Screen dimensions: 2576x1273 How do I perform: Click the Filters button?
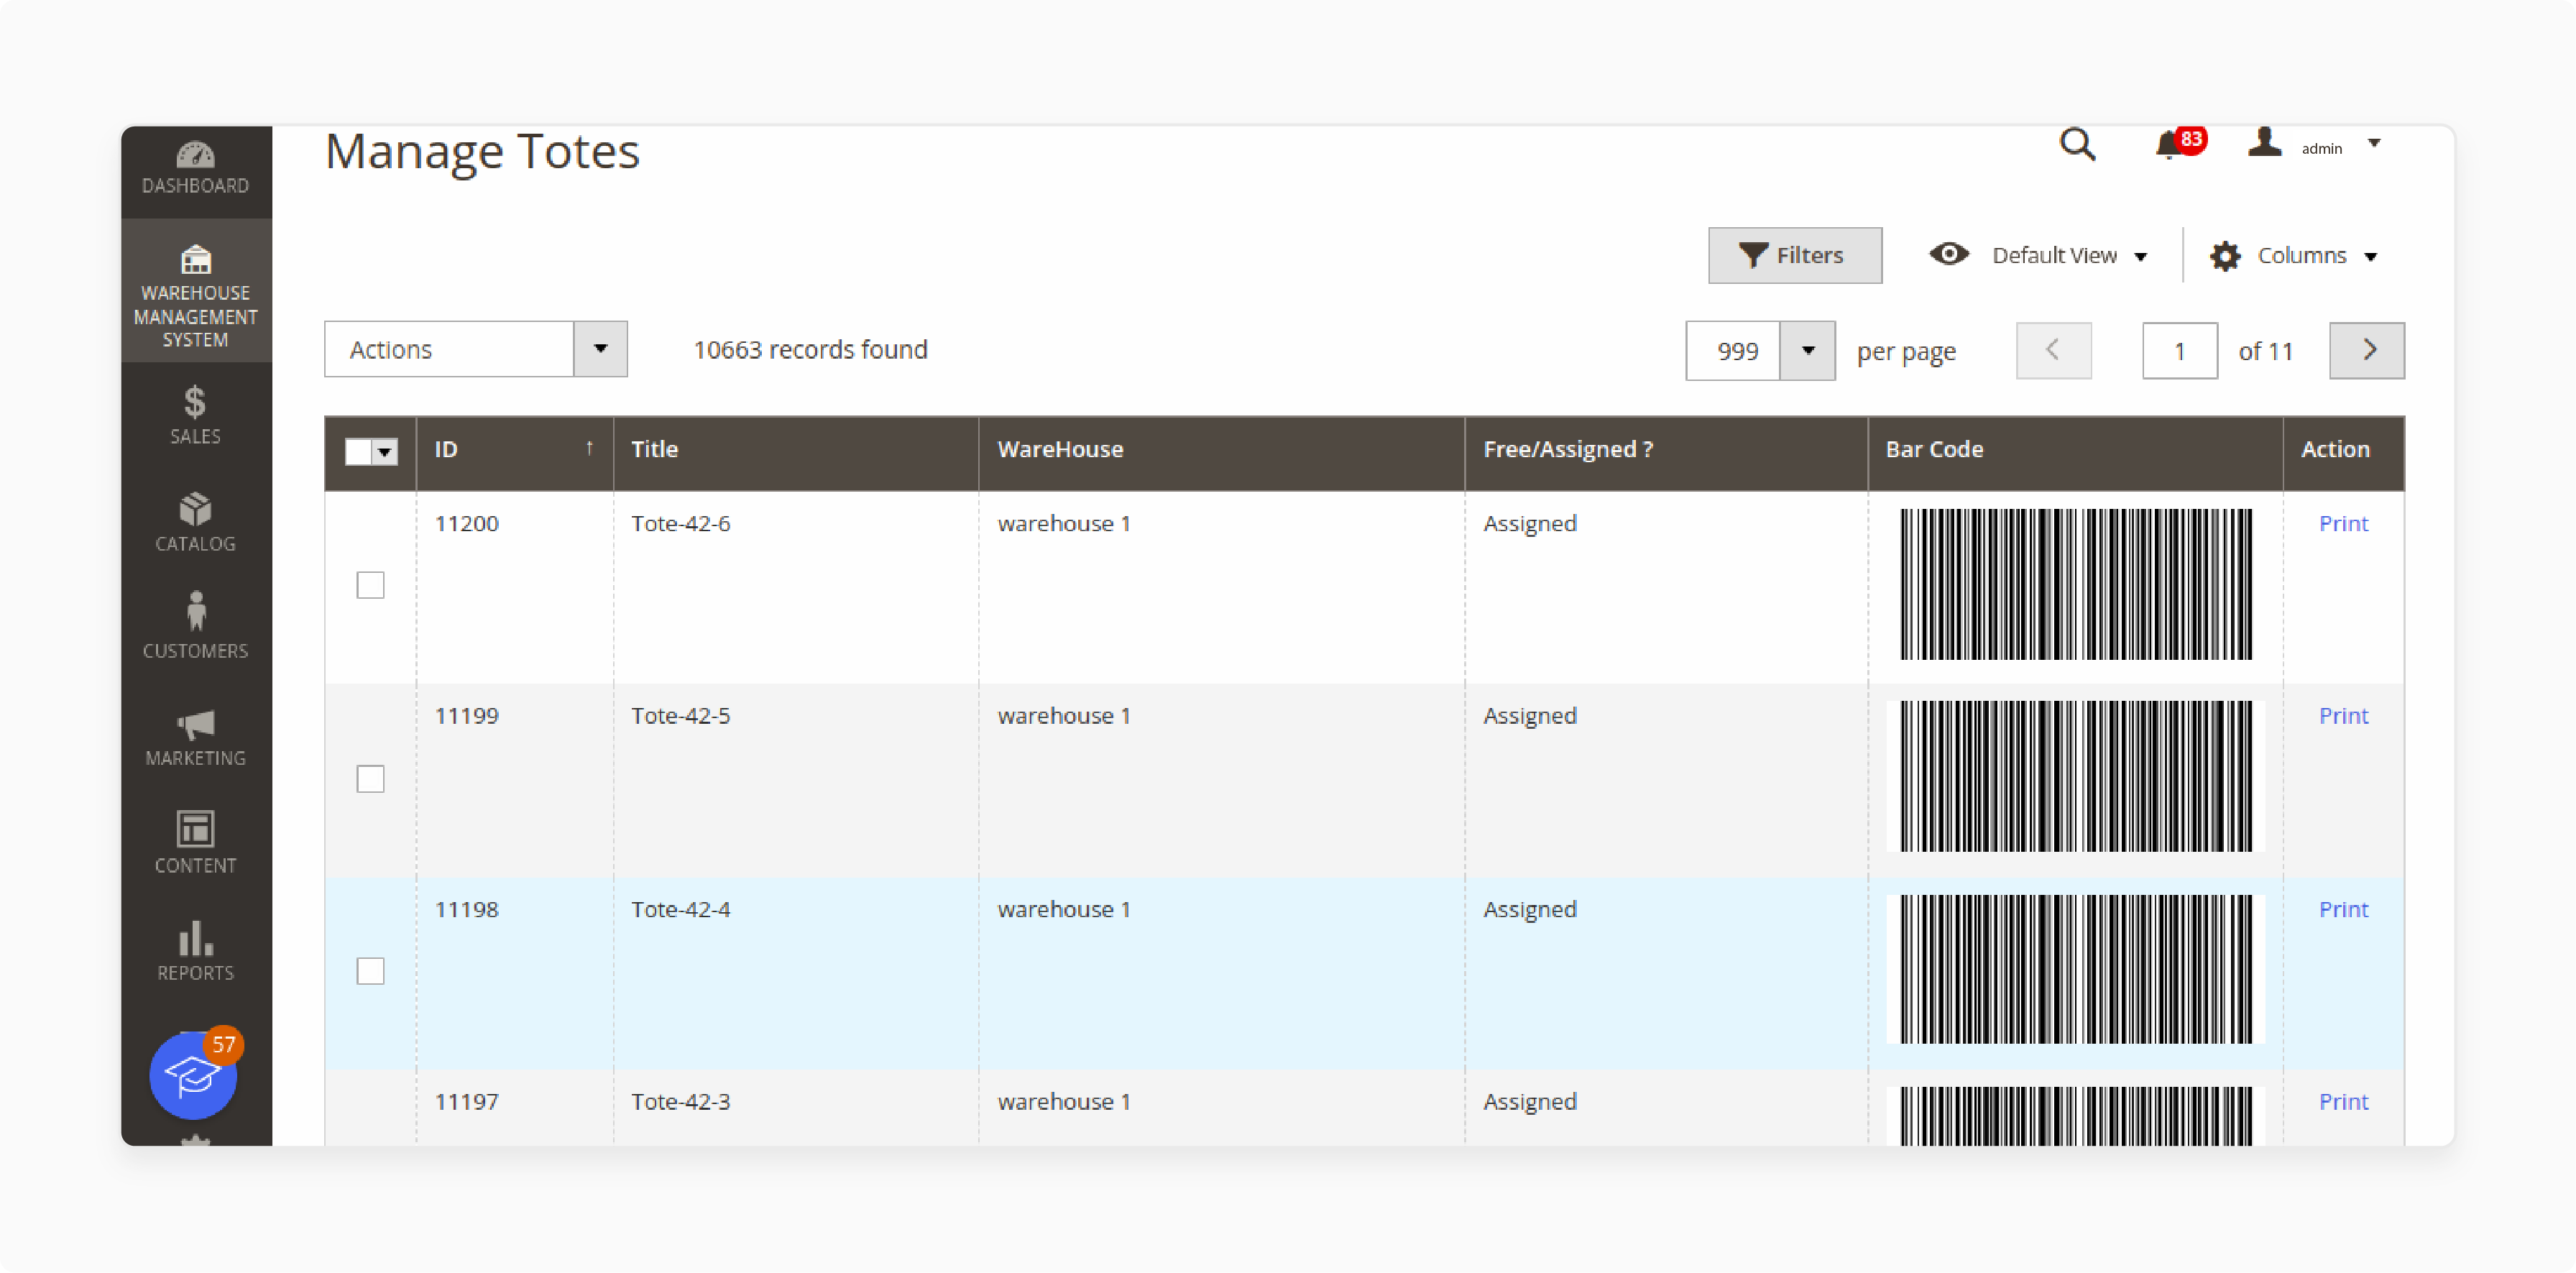click(x=1795, y=256)
